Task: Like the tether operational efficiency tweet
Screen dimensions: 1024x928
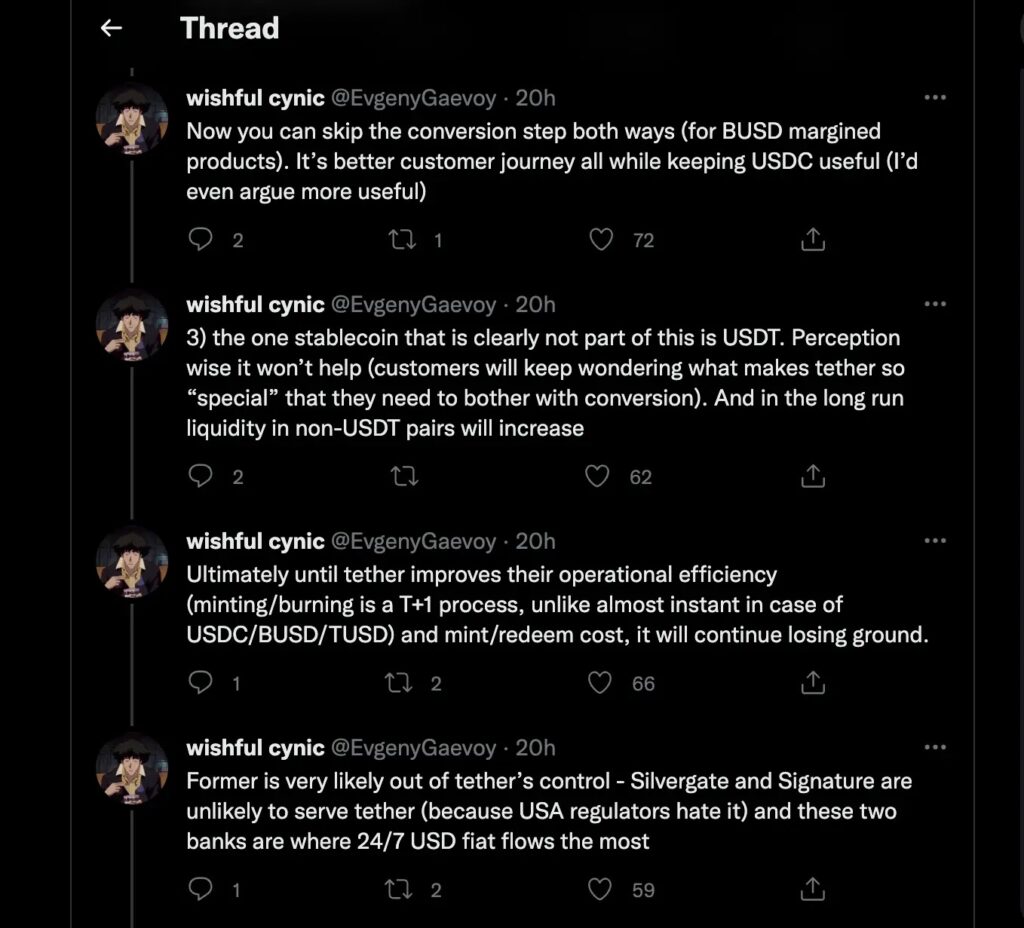Action: 600,683
